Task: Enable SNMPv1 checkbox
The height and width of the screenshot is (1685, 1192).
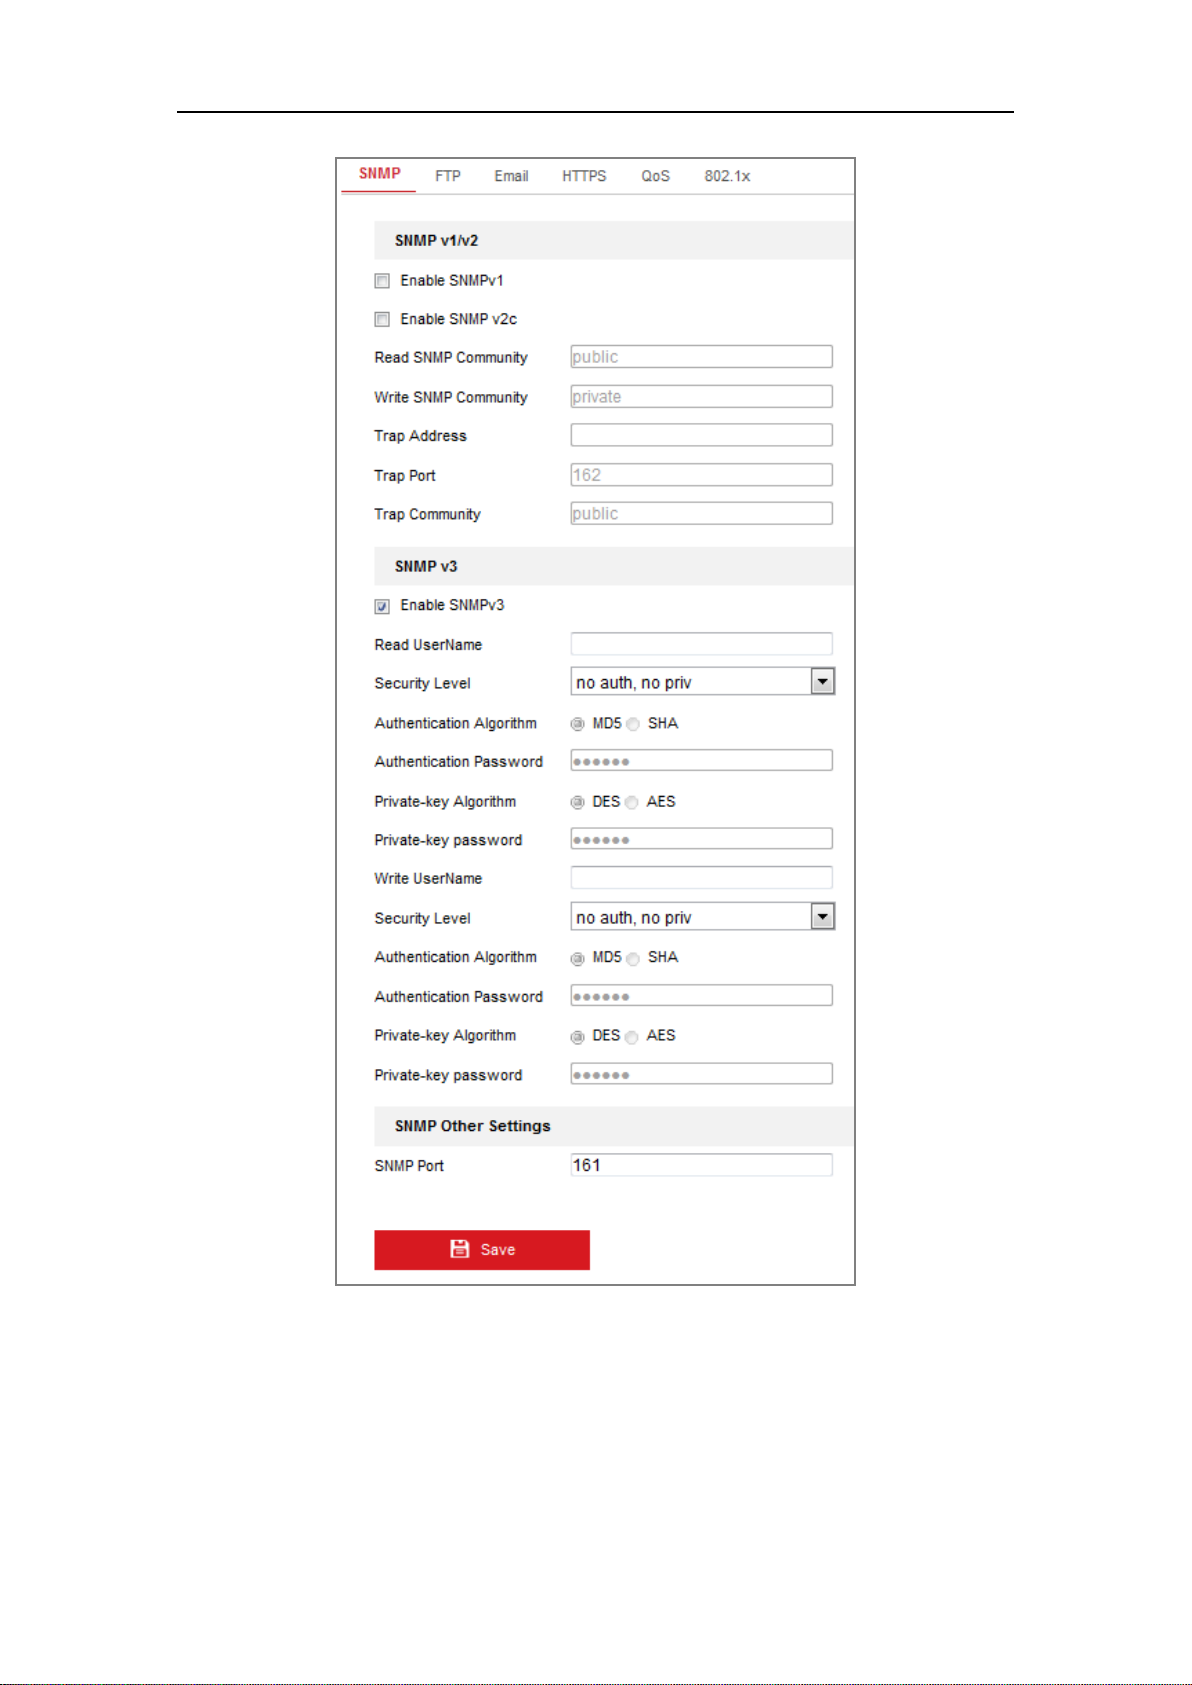Action: 382,281
